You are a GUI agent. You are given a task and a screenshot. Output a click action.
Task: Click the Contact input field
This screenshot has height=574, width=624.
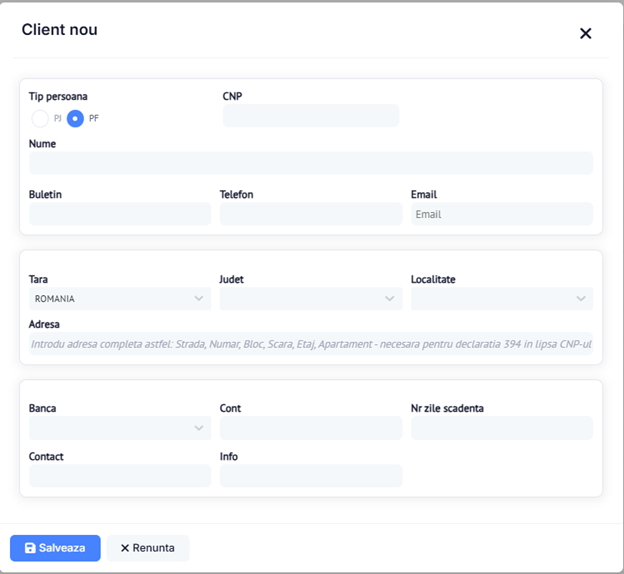tap(119, 476)
